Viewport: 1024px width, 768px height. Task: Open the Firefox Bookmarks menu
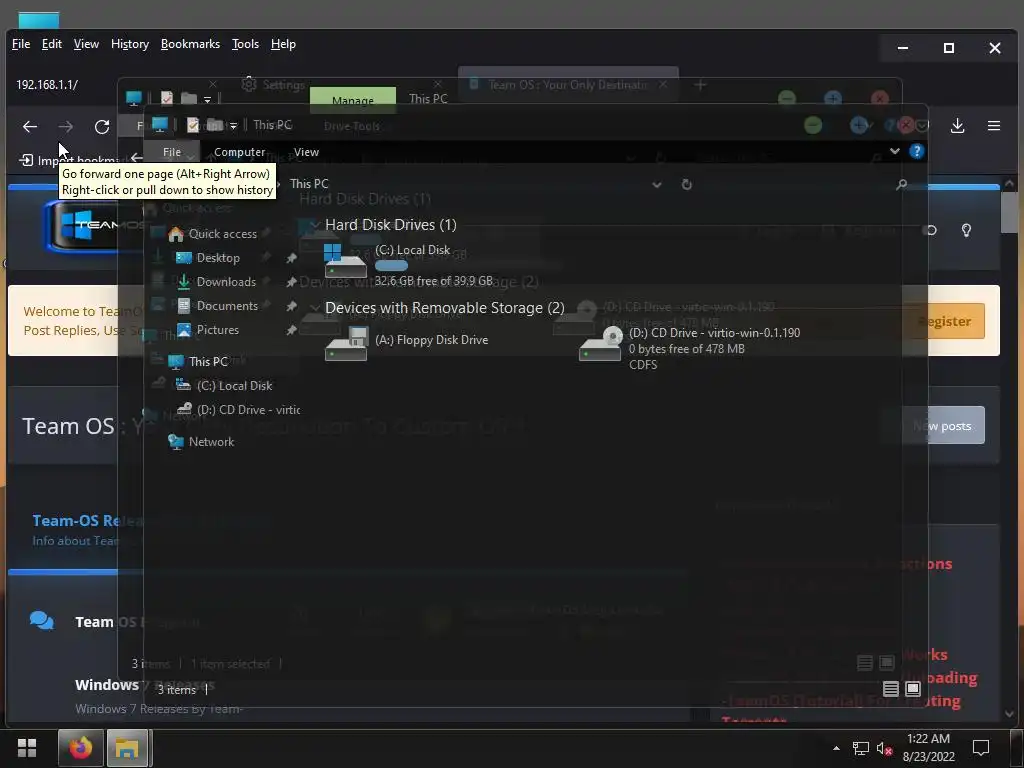(x=190, y=44)
